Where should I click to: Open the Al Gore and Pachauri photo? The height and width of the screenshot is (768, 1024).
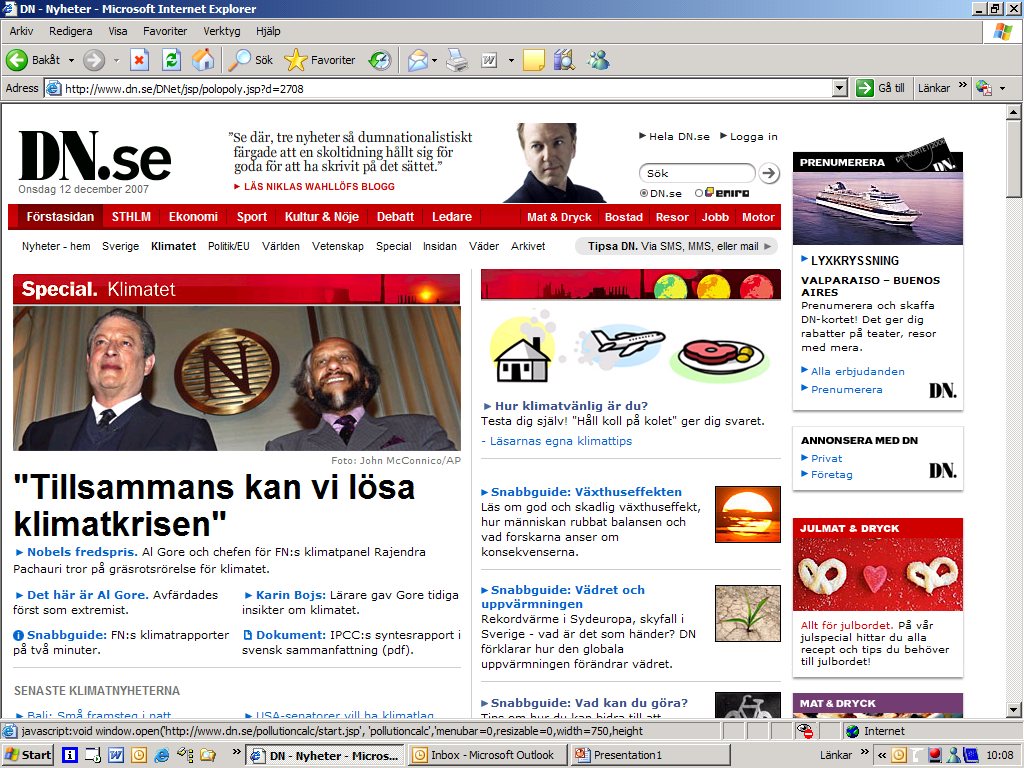(237, 378)
